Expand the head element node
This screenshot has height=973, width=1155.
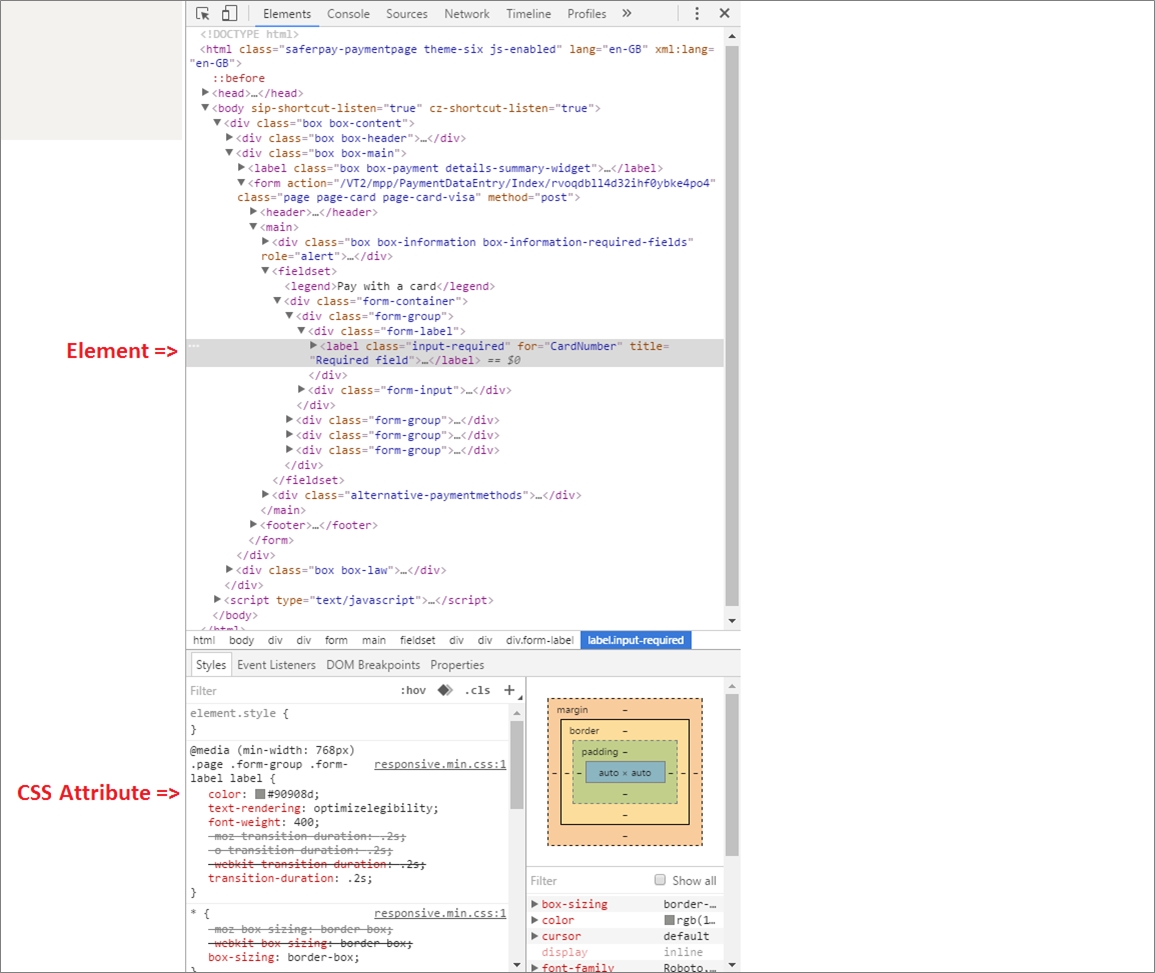pos(206,93)
